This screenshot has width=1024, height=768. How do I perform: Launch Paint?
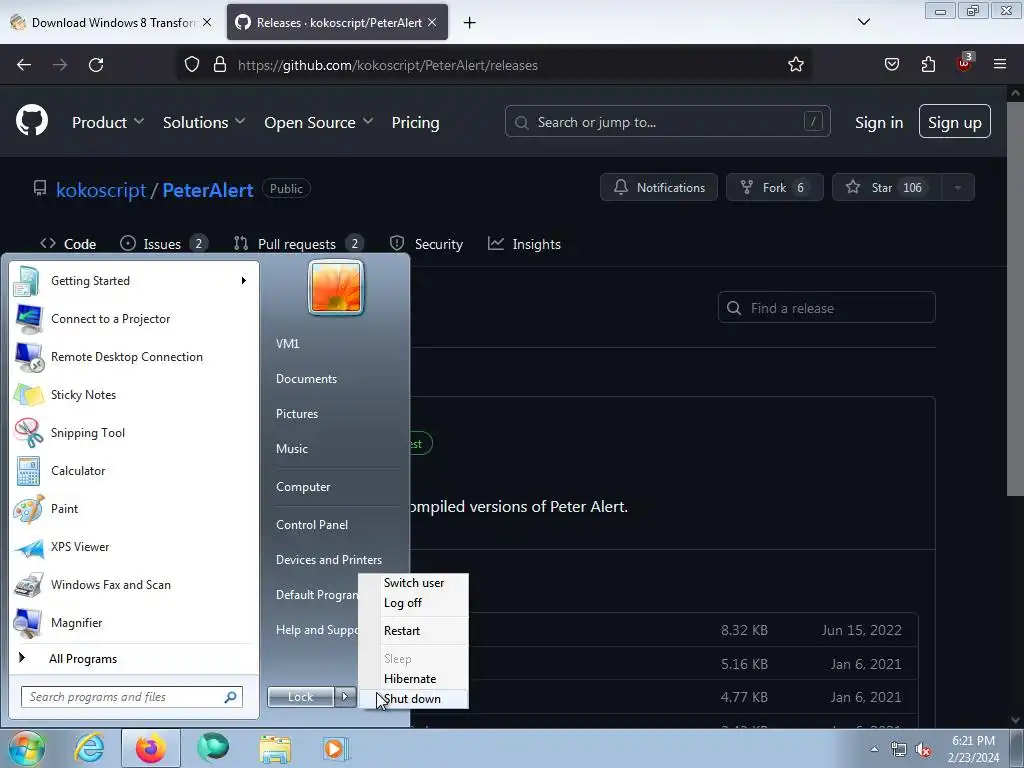point(134,509)
